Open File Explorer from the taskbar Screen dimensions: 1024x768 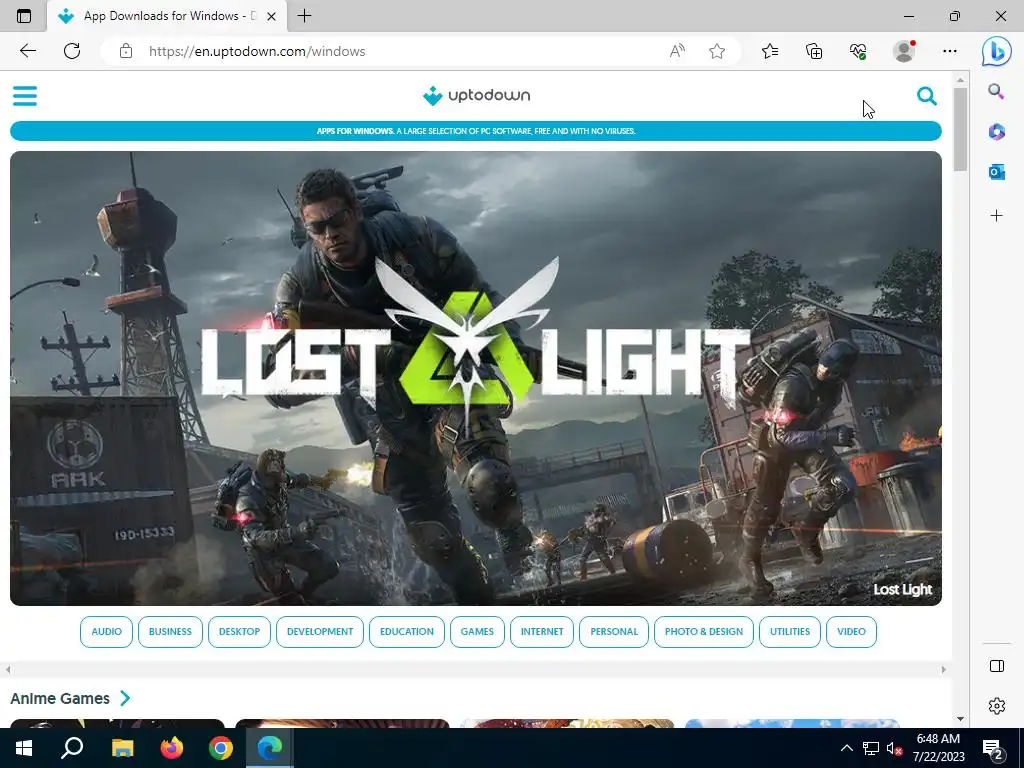pos(122,748)
